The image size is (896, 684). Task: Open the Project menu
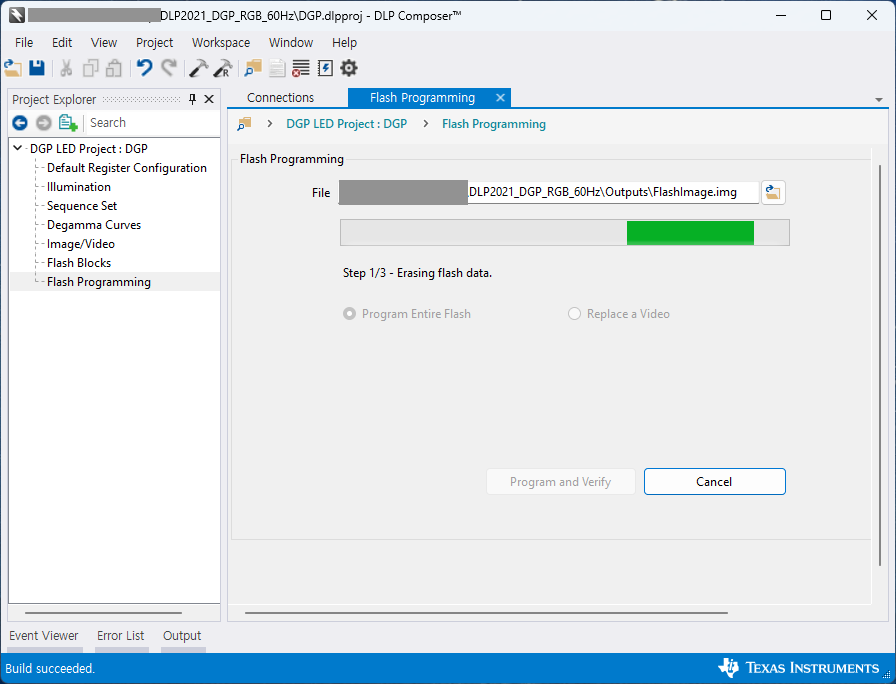(154, 43)
